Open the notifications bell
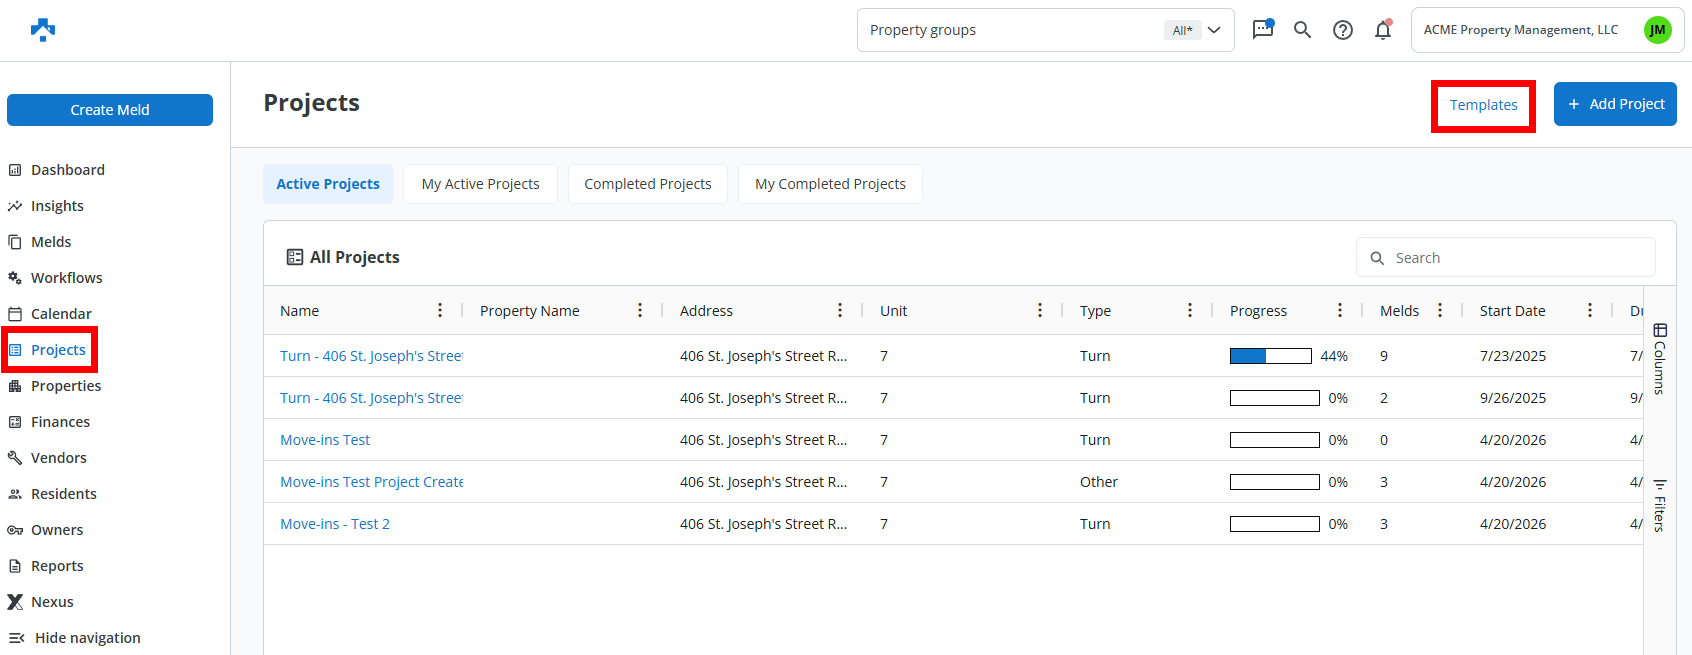 (1383, 30)
